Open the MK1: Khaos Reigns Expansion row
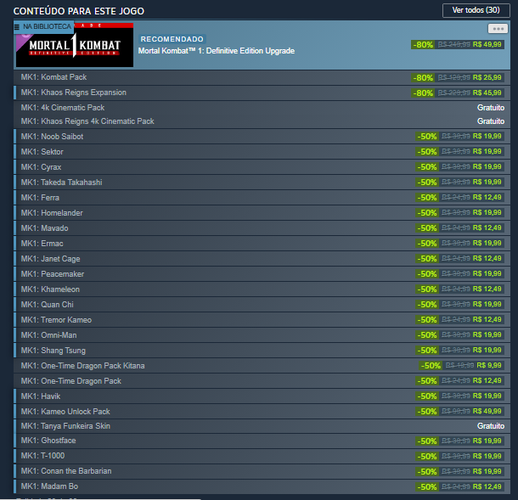Screen dimensions: 518x500 click(x=262, y=93)
